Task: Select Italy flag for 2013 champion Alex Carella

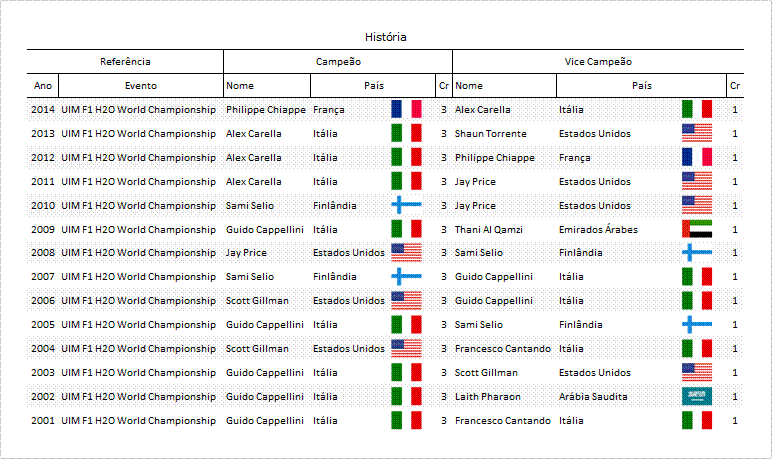Action: click(x=406, y=133)
